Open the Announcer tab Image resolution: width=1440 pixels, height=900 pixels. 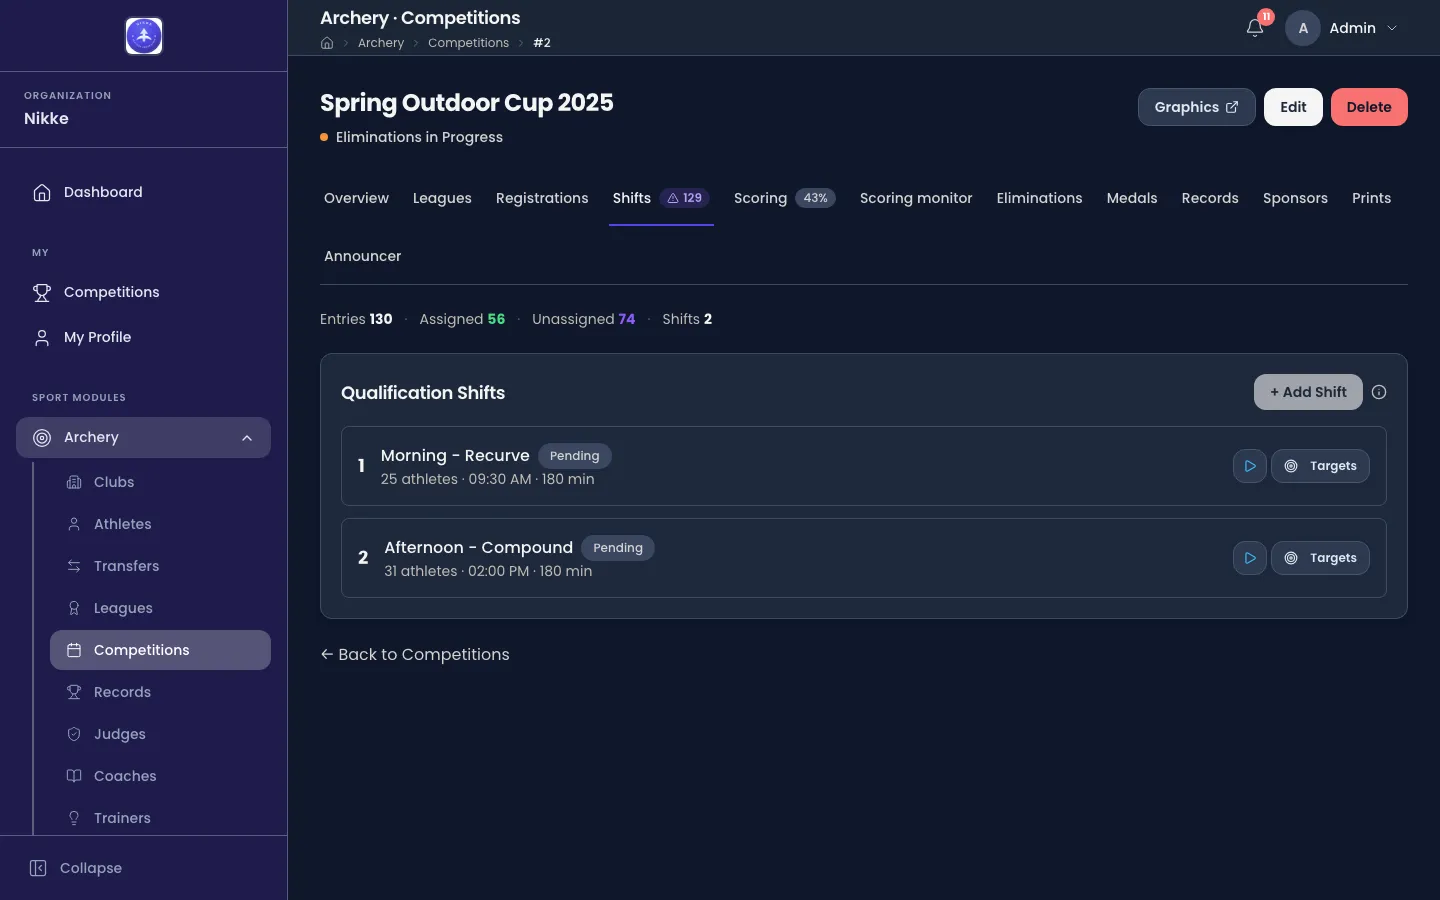[x=362, y=256]
